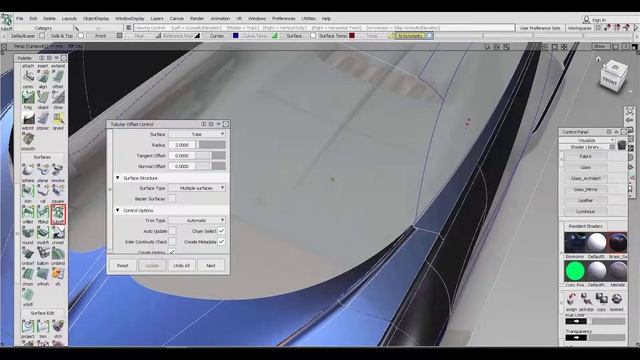Click the Undo All button
640x360 pixels.
click(x=181, y=265)
